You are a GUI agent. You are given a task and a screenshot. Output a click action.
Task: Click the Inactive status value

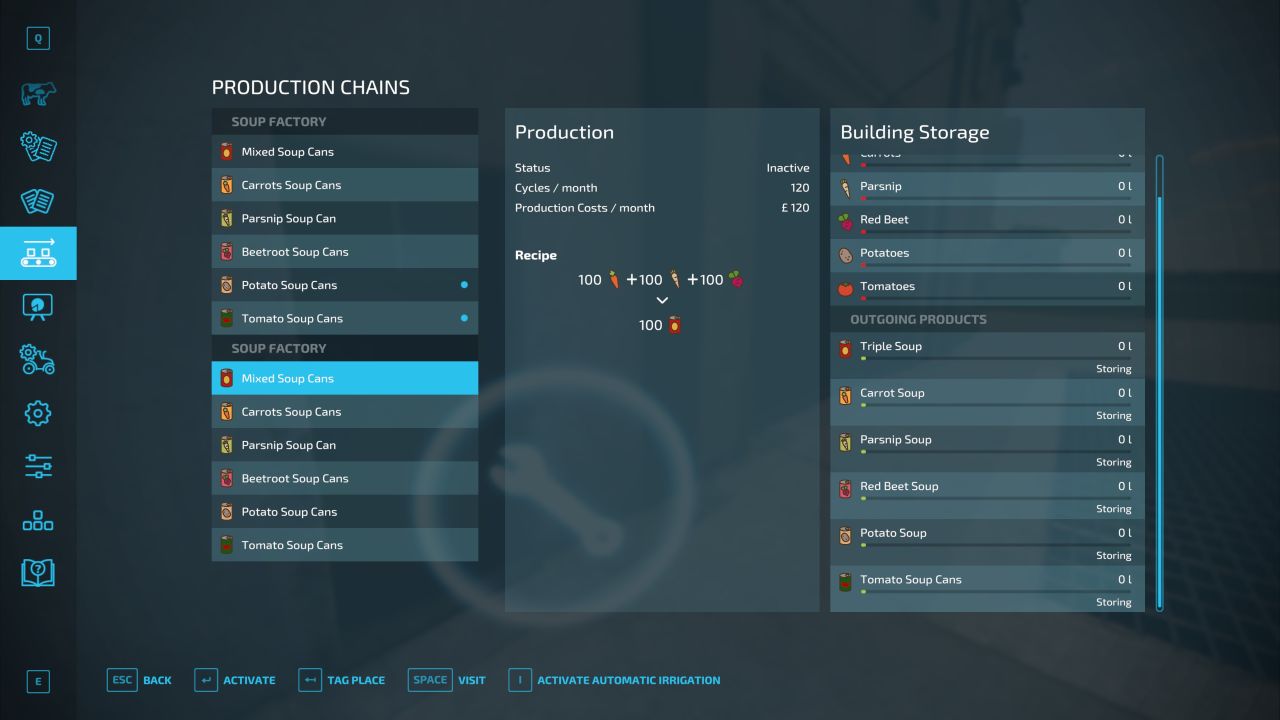pyautogui.click(x=788, y=168)
